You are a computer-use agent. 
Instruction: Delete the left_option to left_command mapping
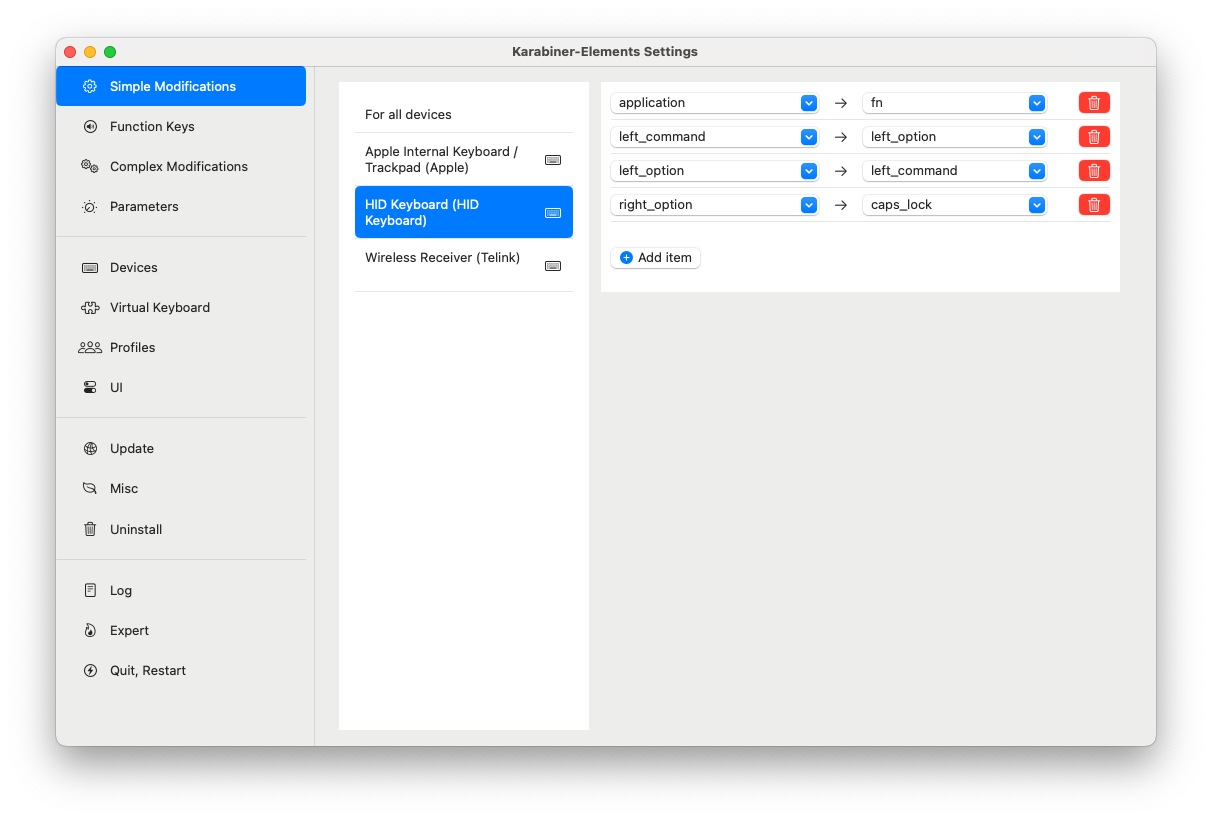click(x=1094, y=171)
